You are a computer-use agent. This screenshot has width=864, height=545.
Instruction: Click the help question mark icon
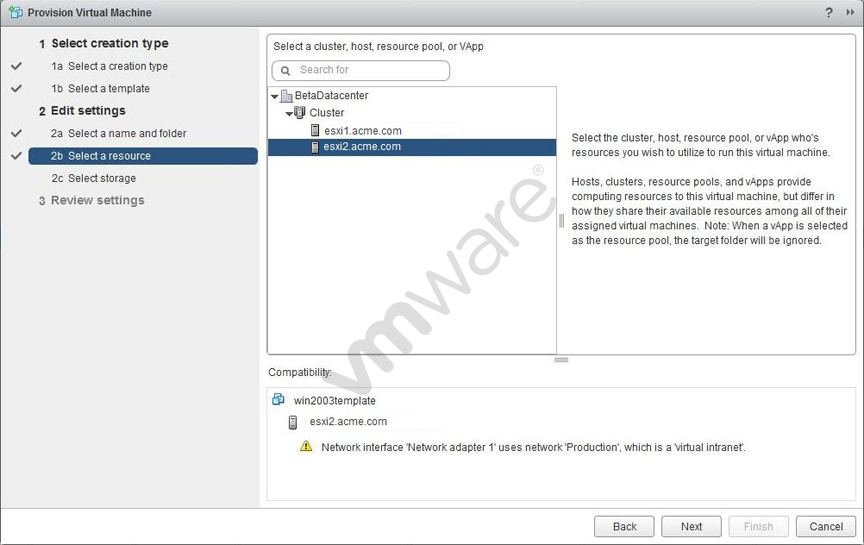coord(829,12)
